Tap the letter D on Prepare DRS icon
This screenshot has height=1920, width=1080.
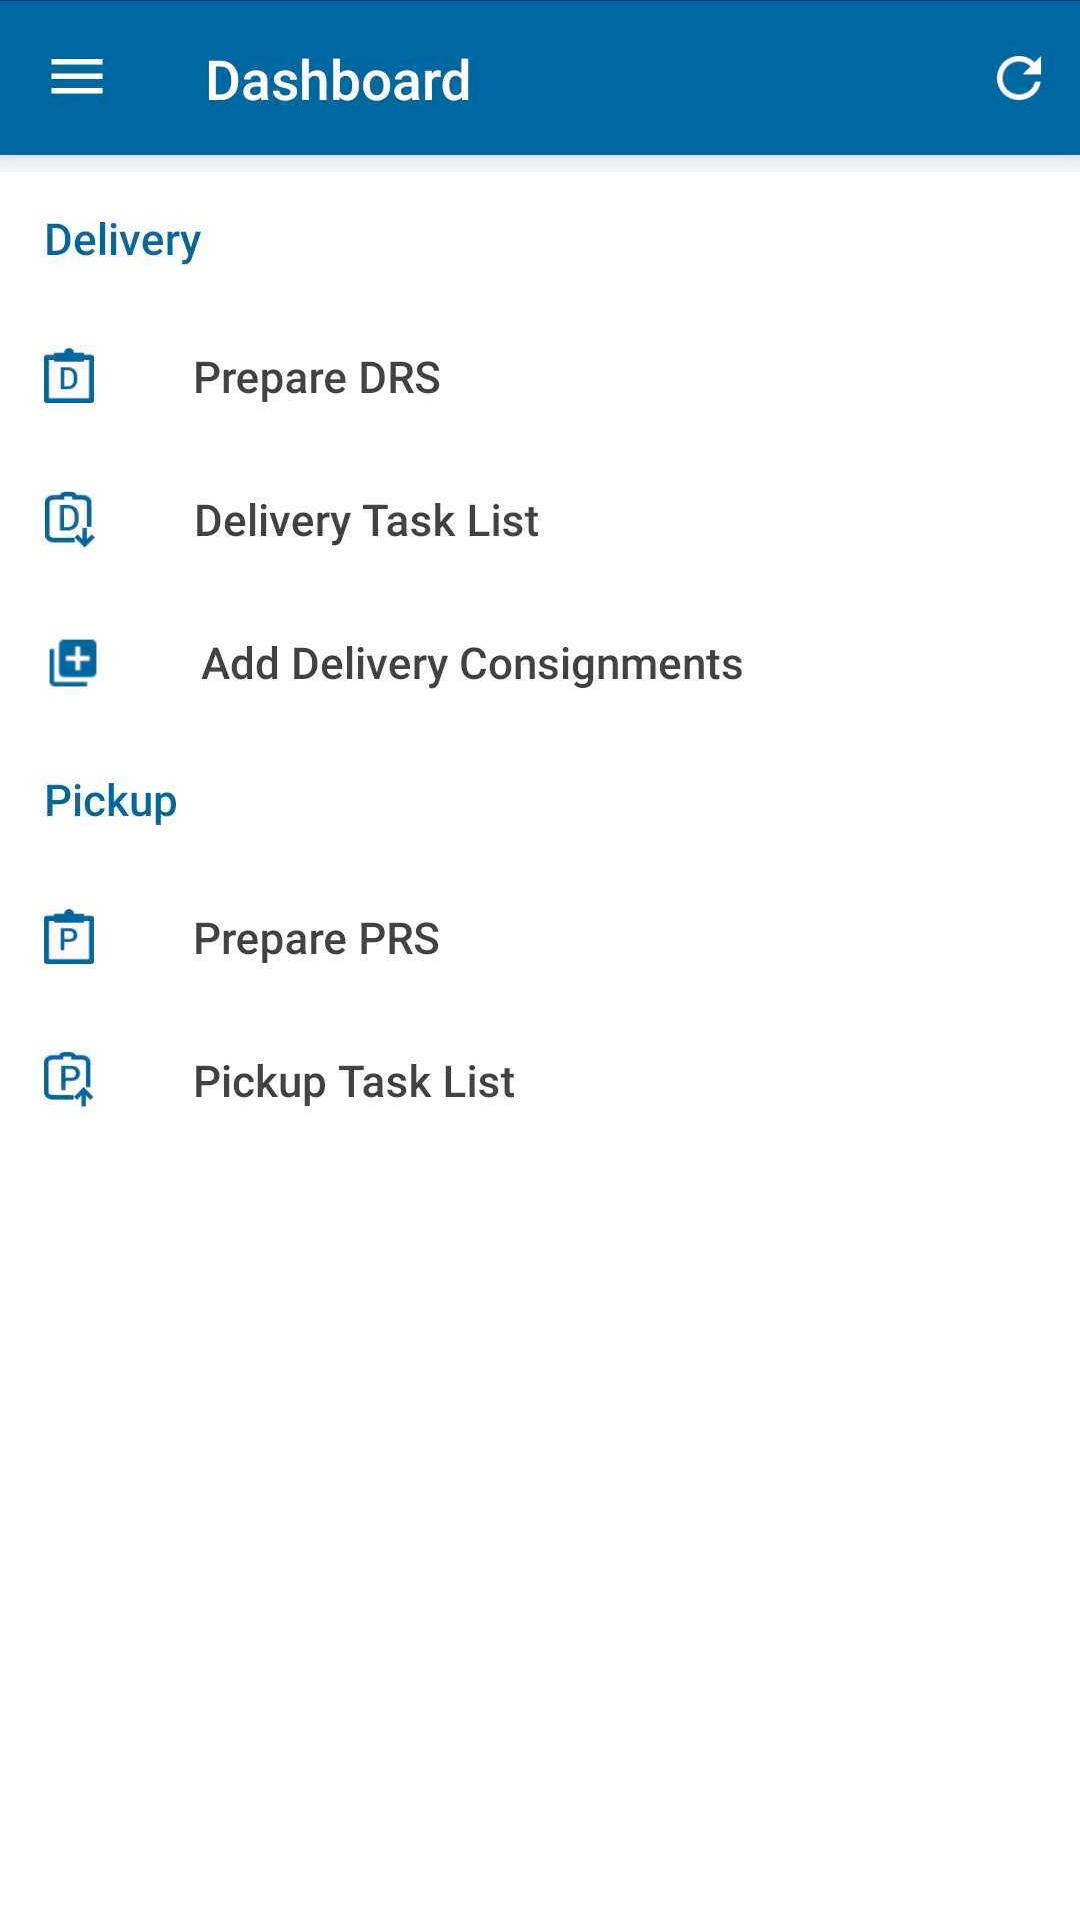point(69,380)
